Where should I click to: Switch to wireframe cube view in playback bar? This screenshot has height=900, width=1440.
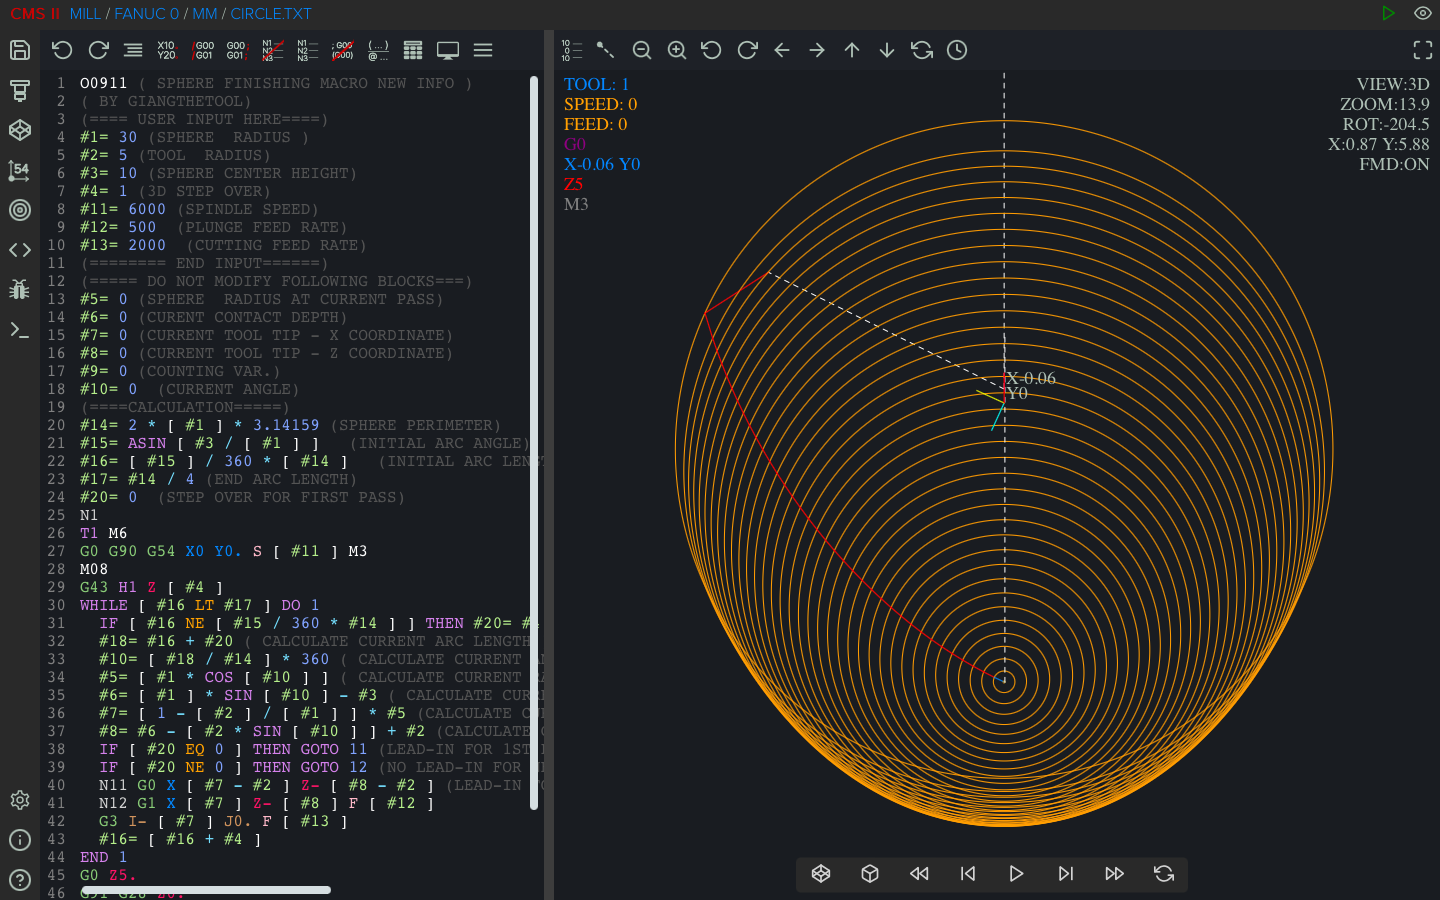pos(821,874)
